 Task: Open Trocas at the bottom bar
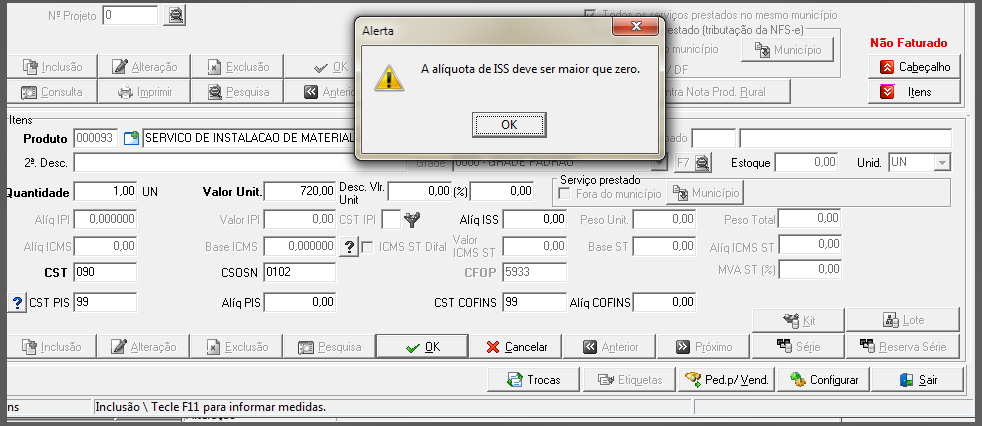(x=534, y=380)
